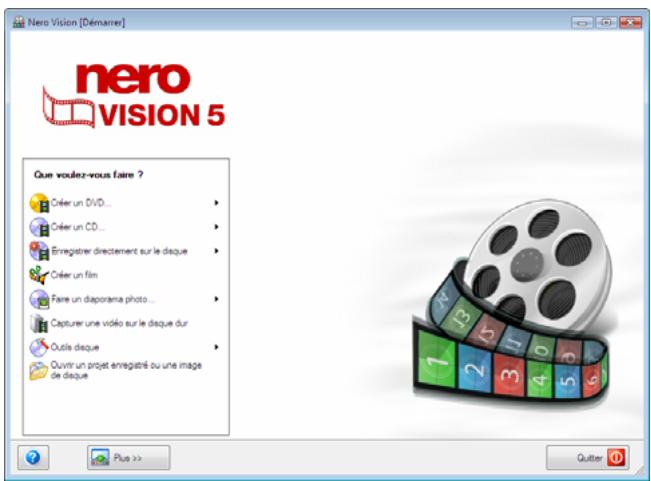Choose Capturer une vidéo sur le disque dur
The image size is (651, 481).
point(119,323)
